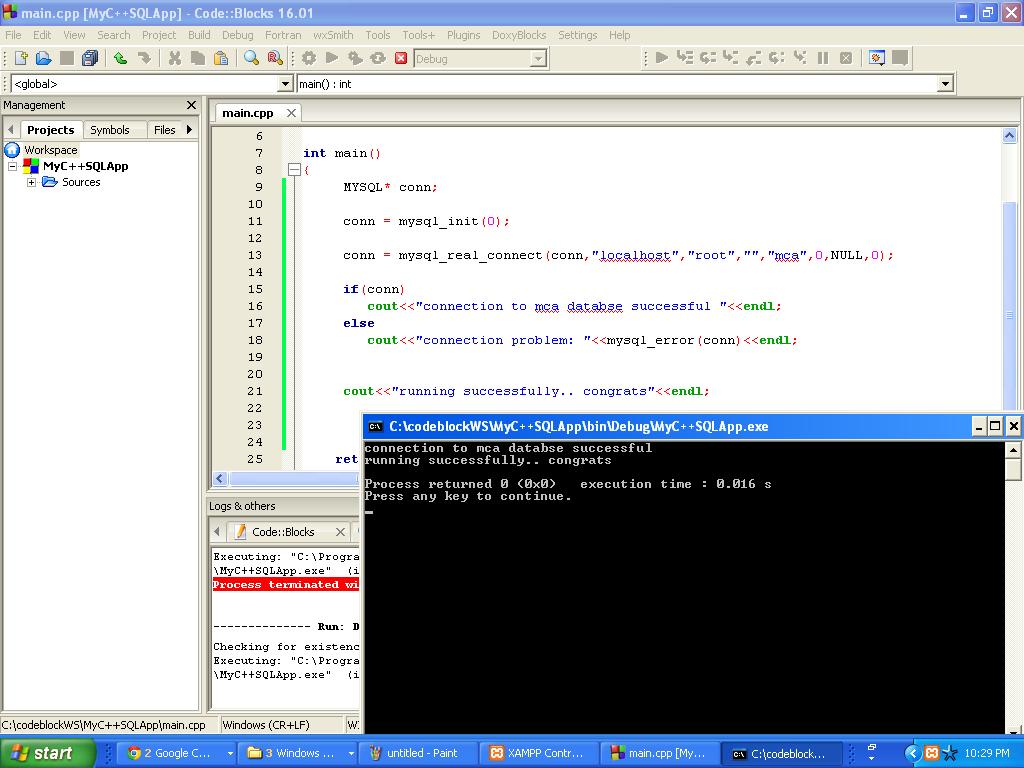This screenshot has width=1024, height=768.
Task: Open XAMPP Control from the taskbar
Action: [536, 752]
